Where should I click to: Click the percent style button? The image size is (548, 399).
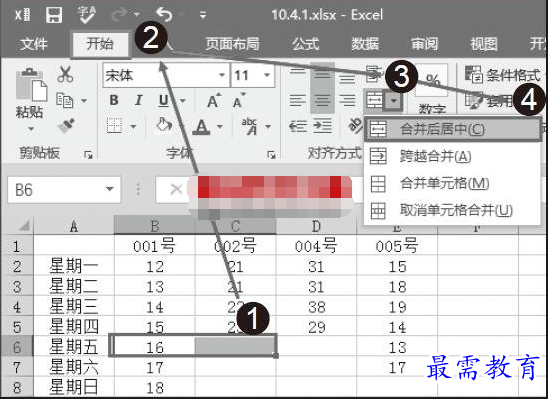point(433,80)
